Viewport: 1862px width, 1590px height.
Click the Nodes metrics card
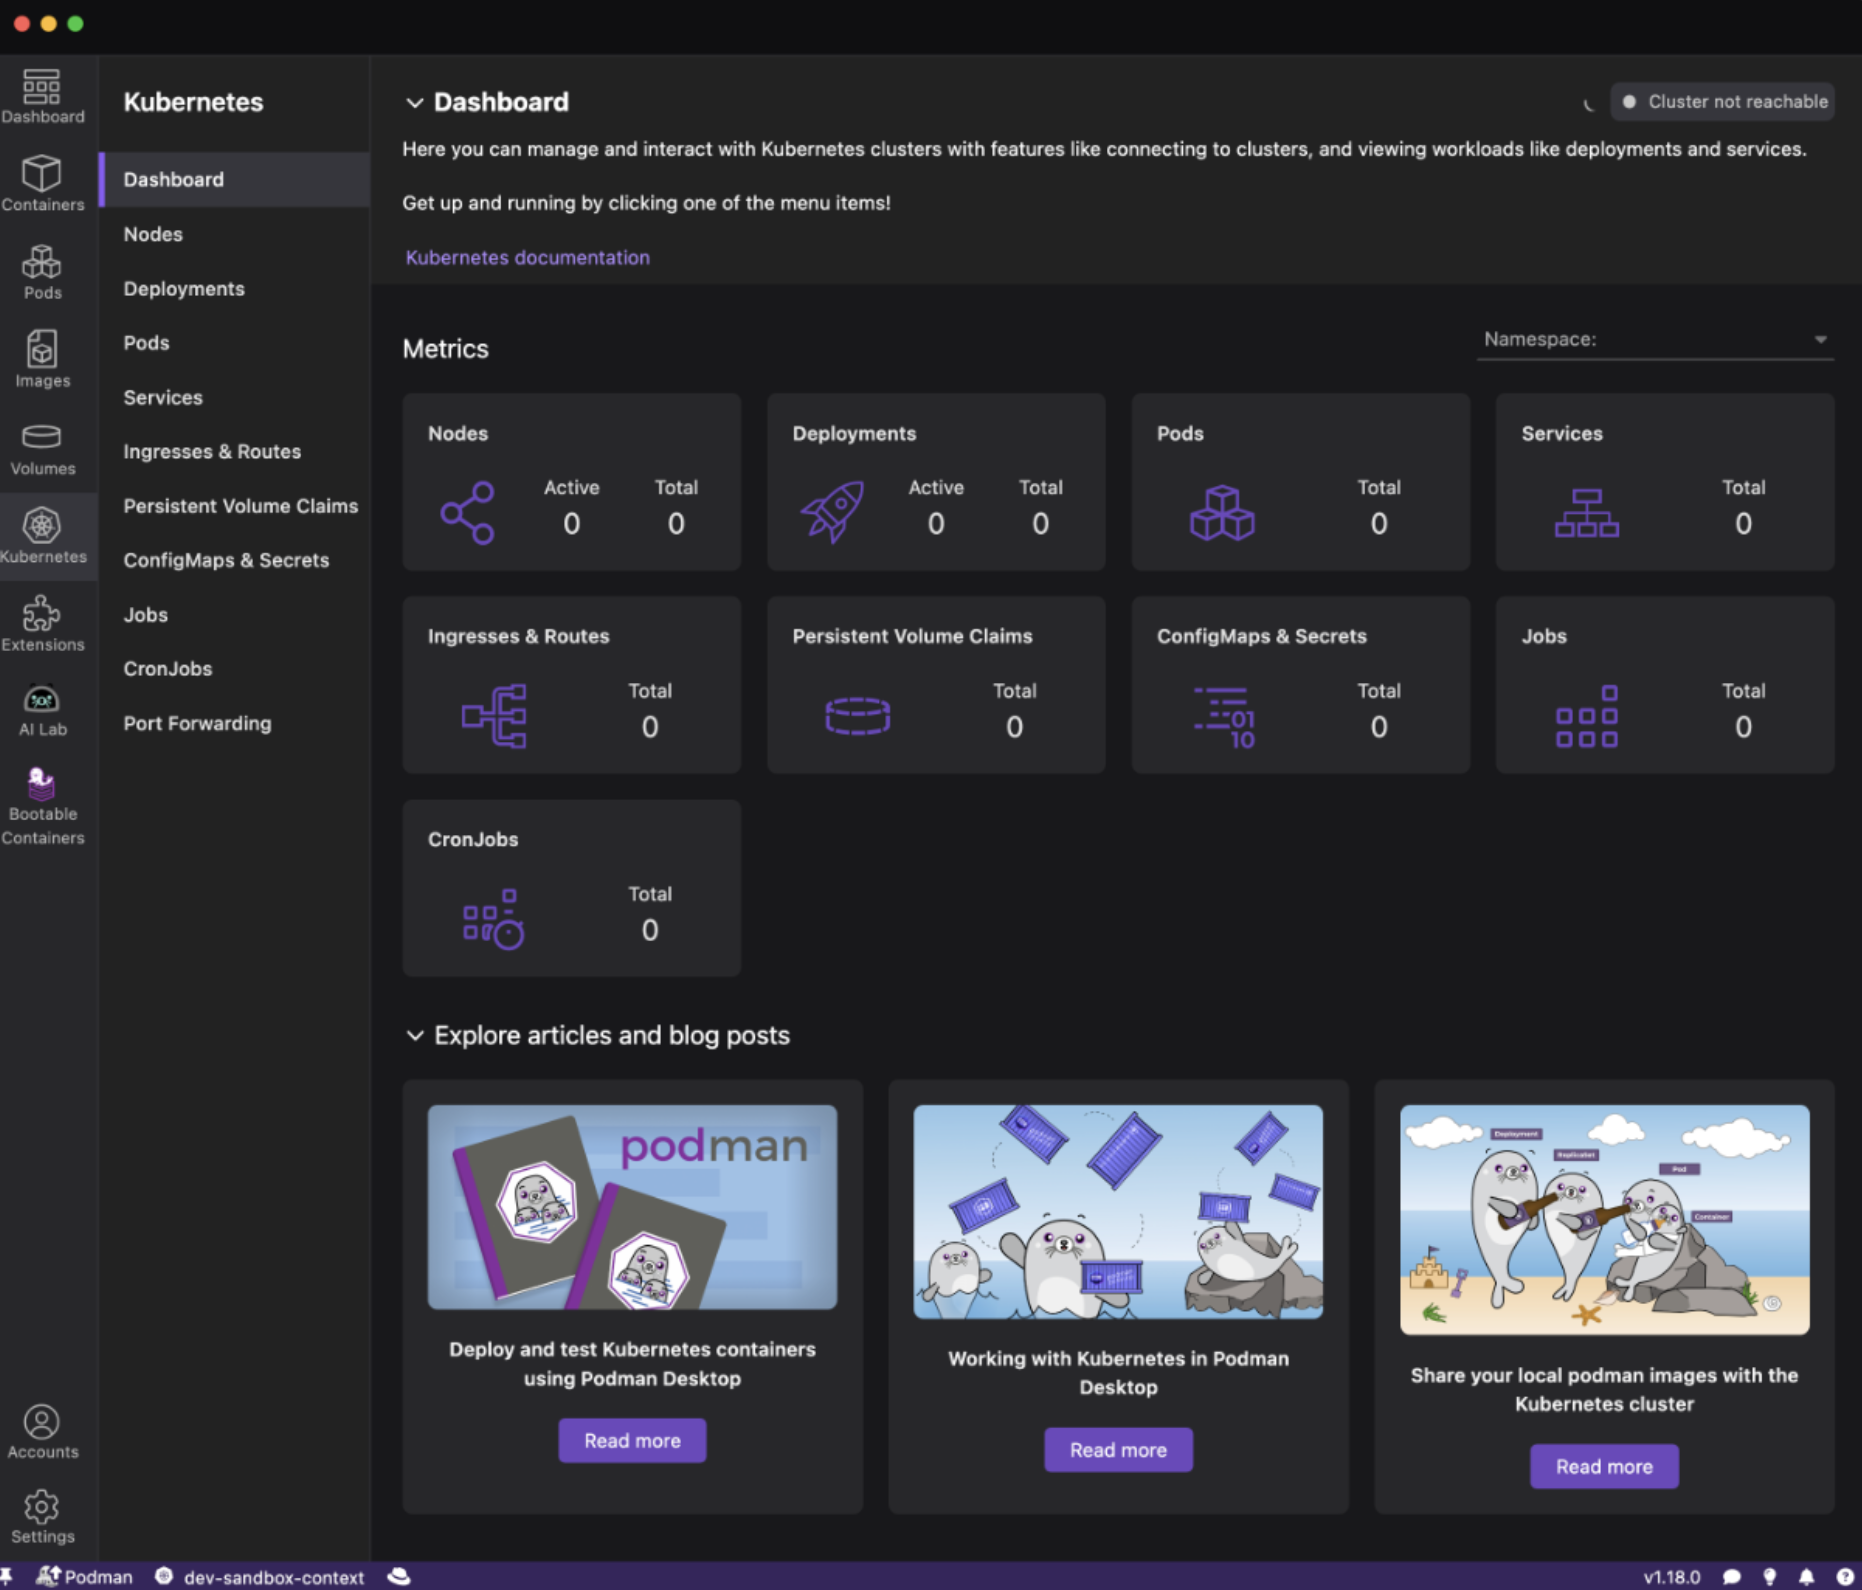point(571,482)
